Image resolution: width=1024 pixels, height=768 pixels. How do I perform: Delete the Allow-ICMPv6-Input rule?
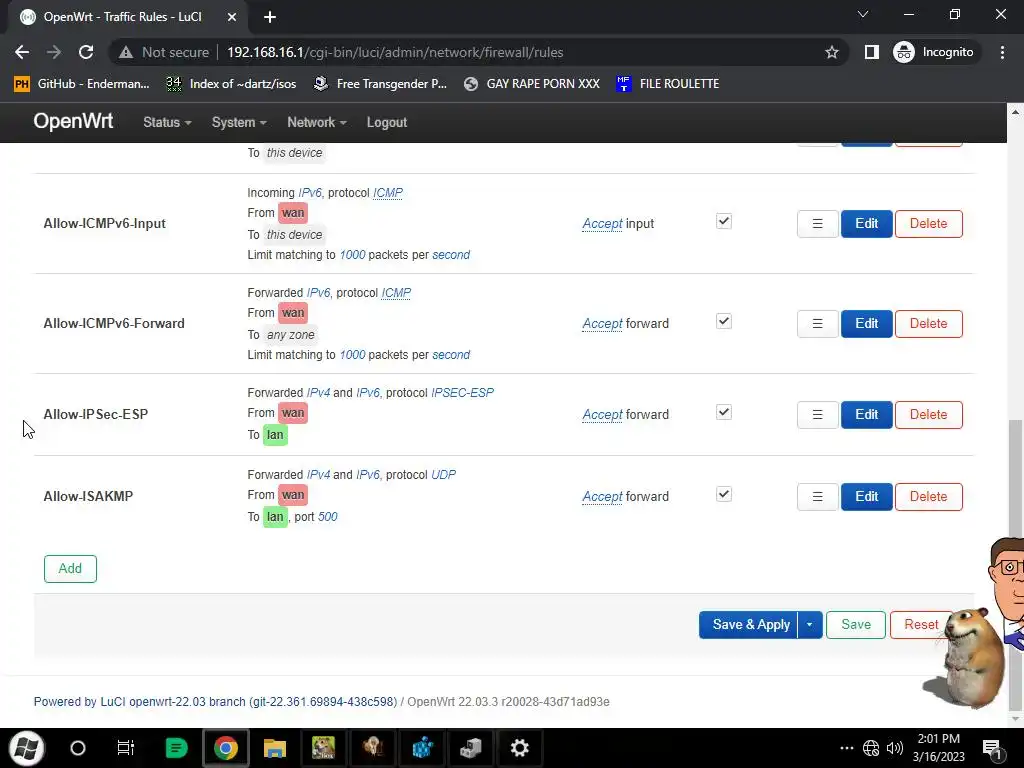pos(928,223)
